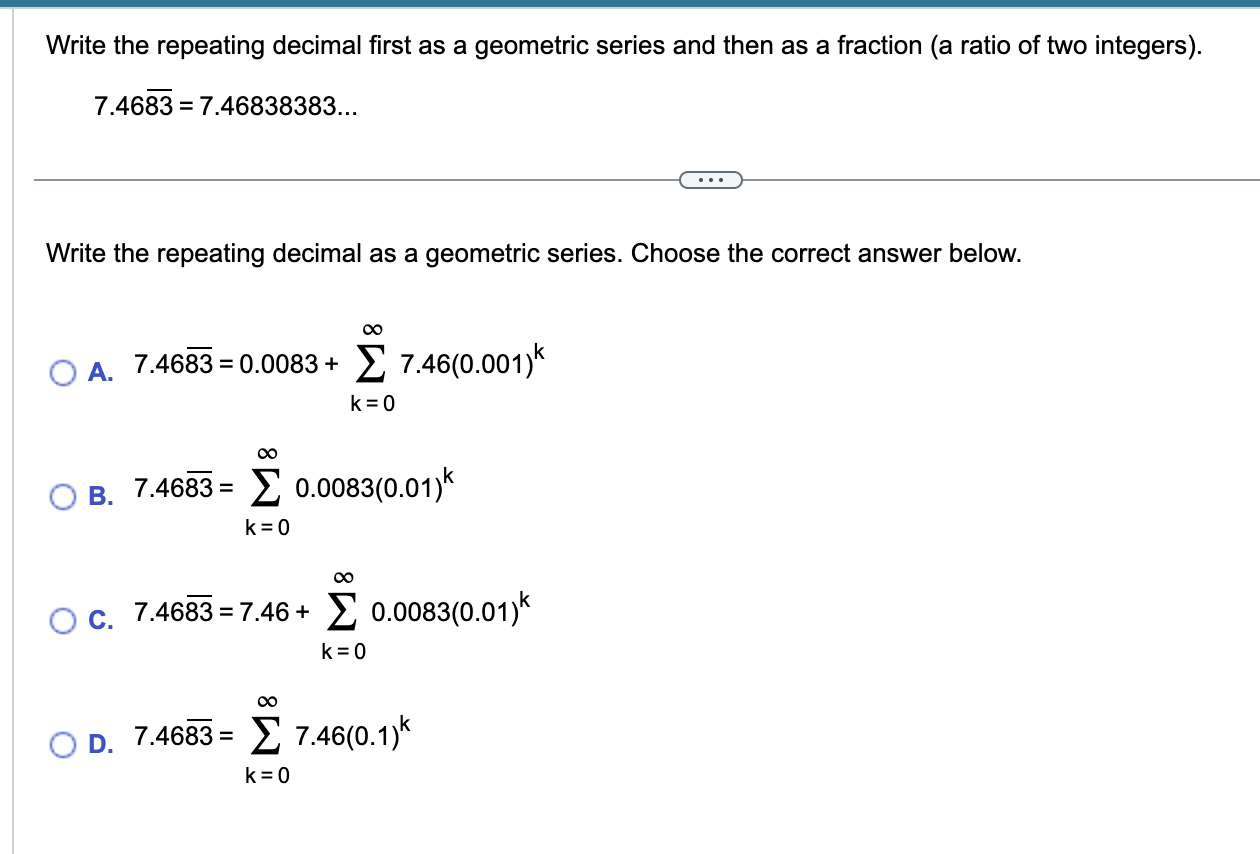Click the answer label B
The image size is (1260, 854).
(x=99, y=495)
